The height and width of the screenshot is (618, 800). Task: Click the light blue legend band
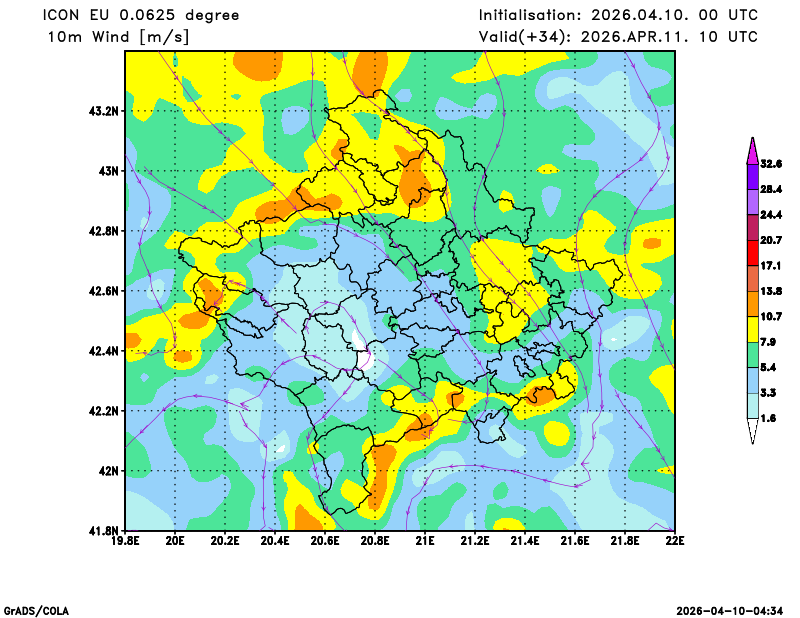coord(752,380)
